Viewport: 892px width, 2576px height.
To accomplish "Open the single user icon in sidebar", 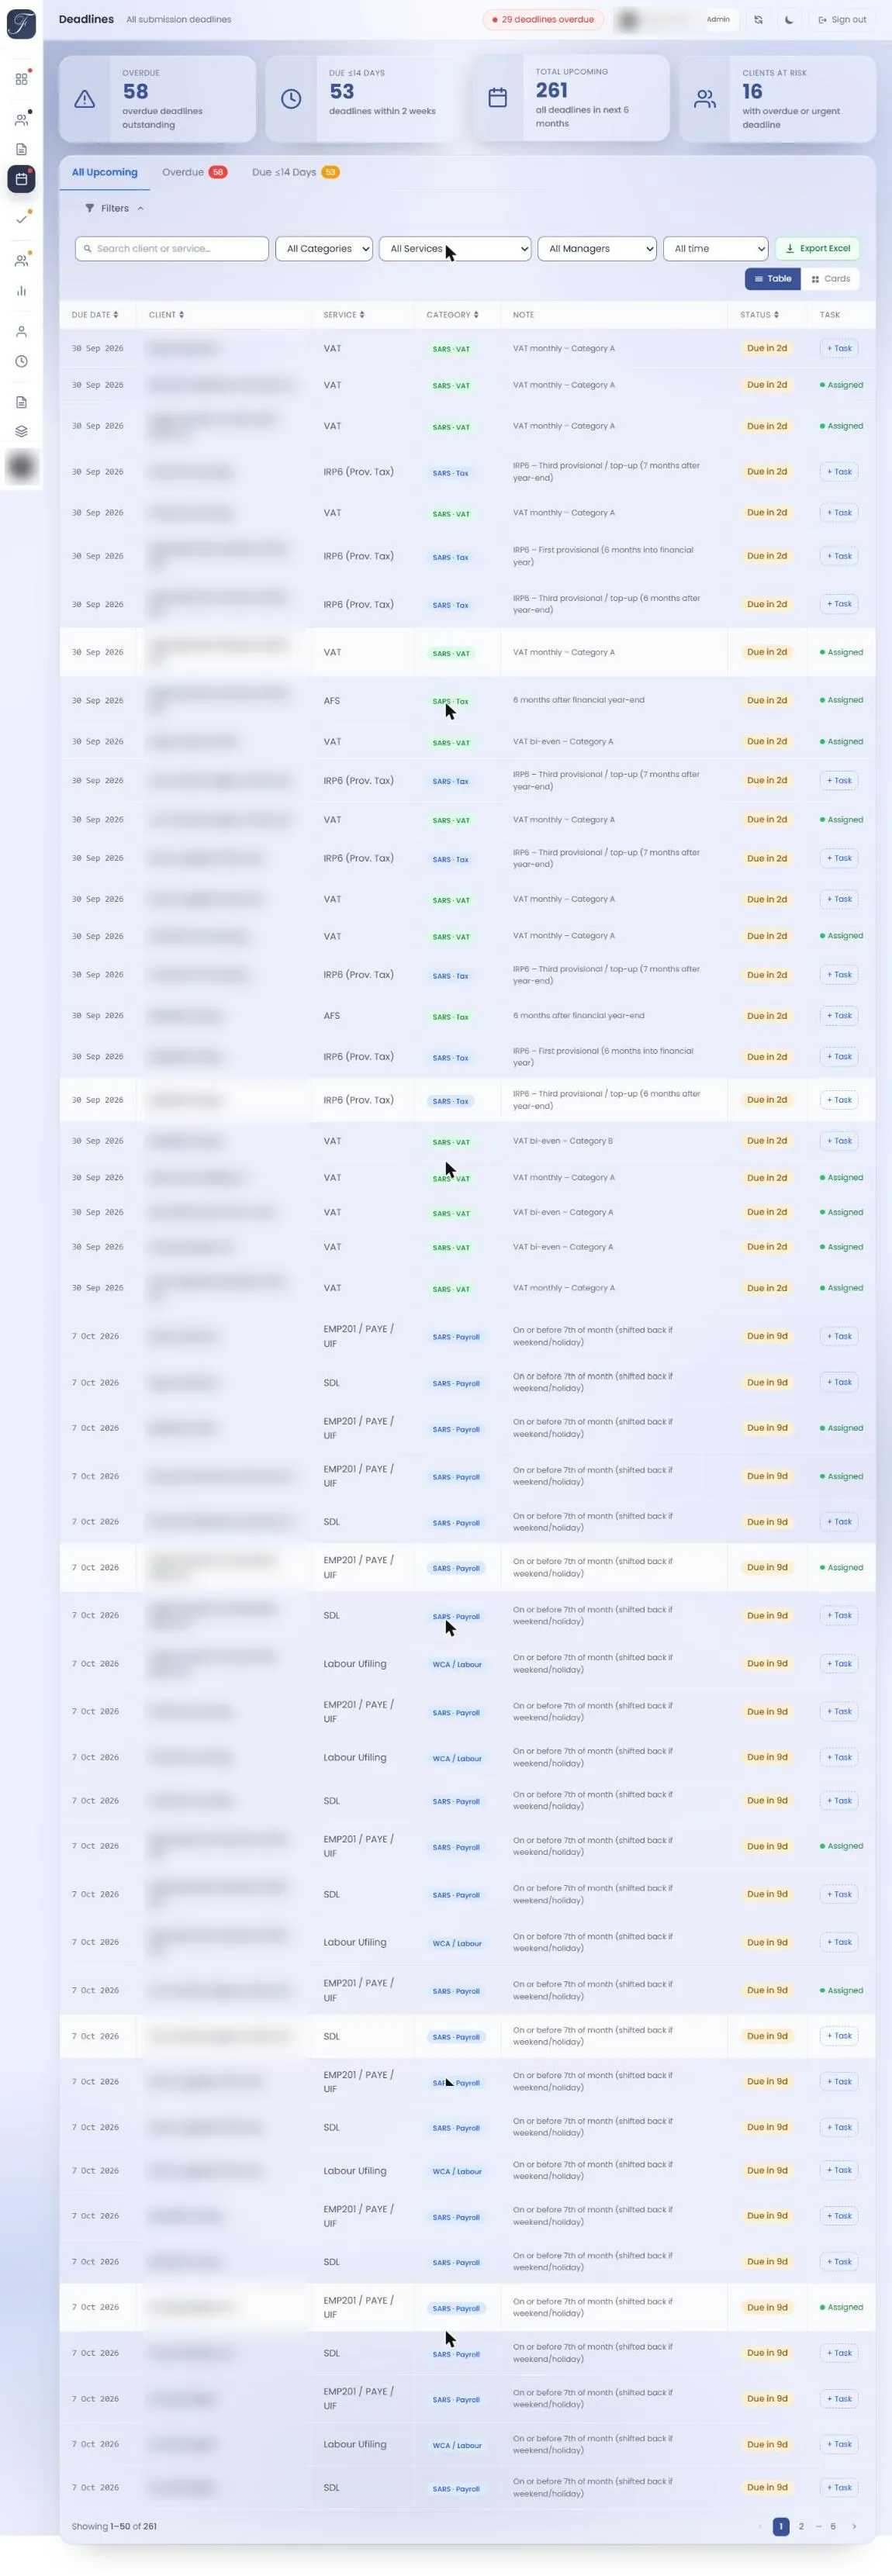I will pos(21,331).
